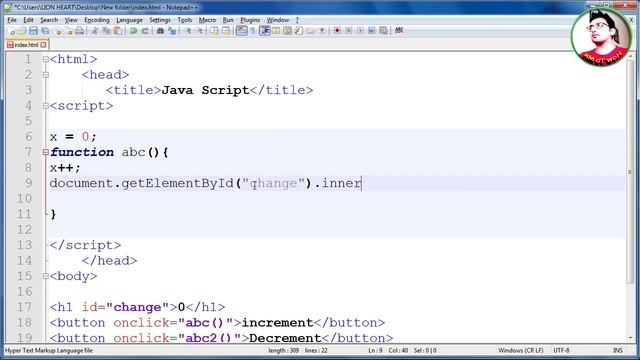Click the Save All toolbar icon
Image resolution: width=640 pixels, height=360 pixels.
click(45, 31)
